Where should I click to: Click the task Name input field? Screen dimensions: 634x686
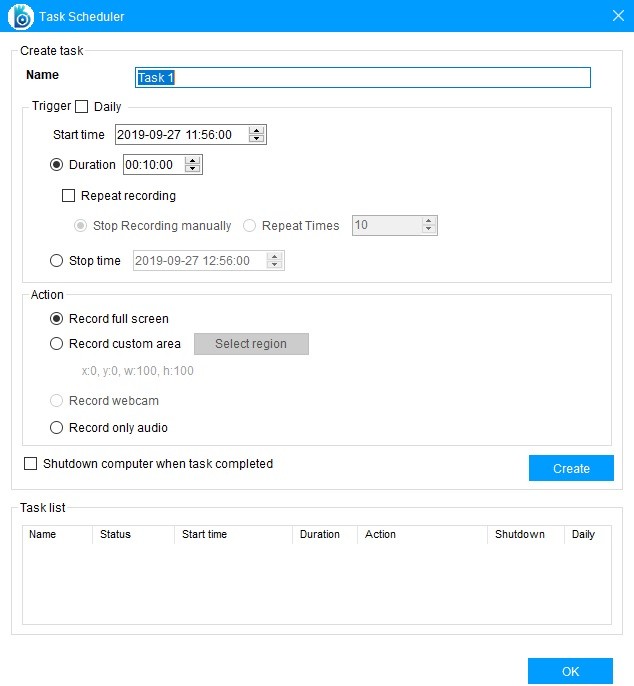[x=362, y=78]
